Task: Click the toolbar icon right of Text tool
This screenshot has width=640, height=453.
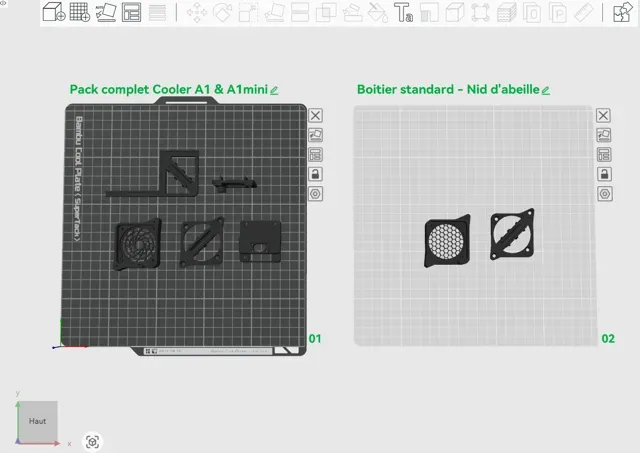Action: tap(429, 13)
